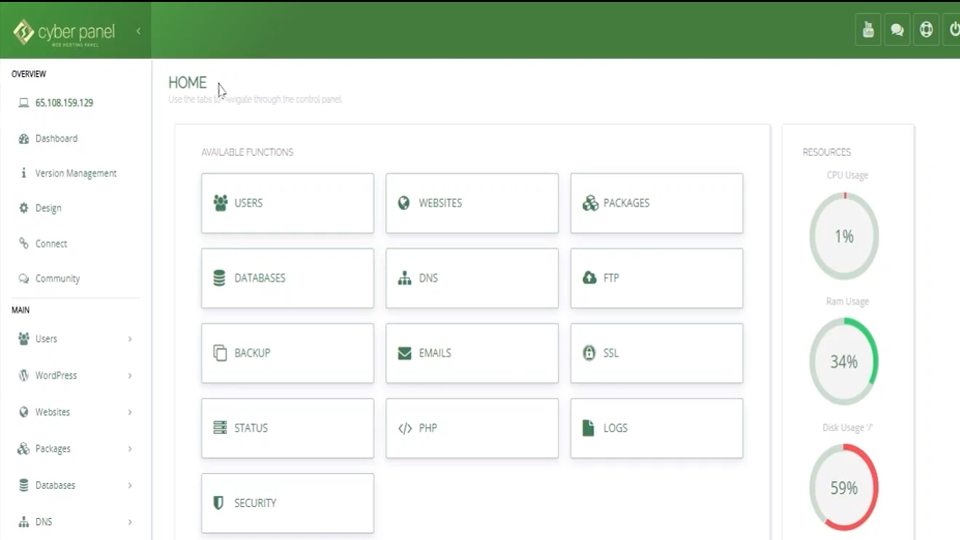The height and width of the screenshot is (540, 960).
Task: Expand the Websites sidebar menu
Action: [x=75, y=412]
